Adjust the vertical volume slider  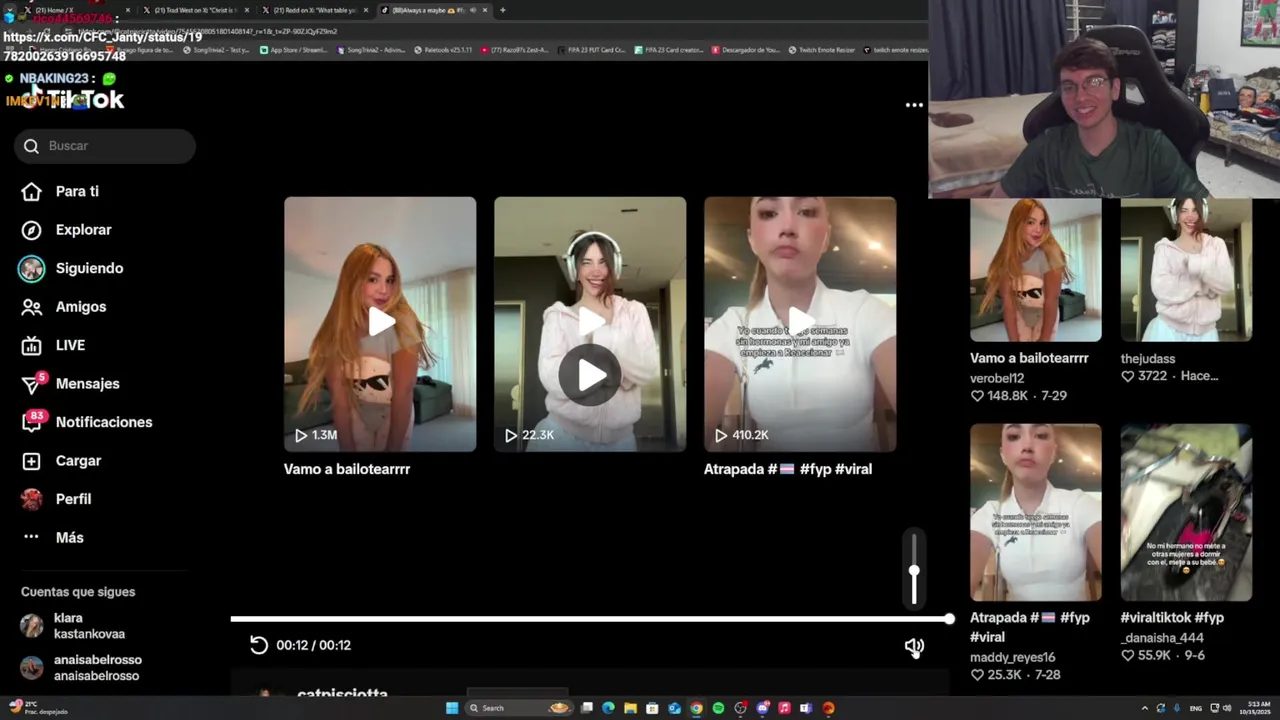point(914,570)
